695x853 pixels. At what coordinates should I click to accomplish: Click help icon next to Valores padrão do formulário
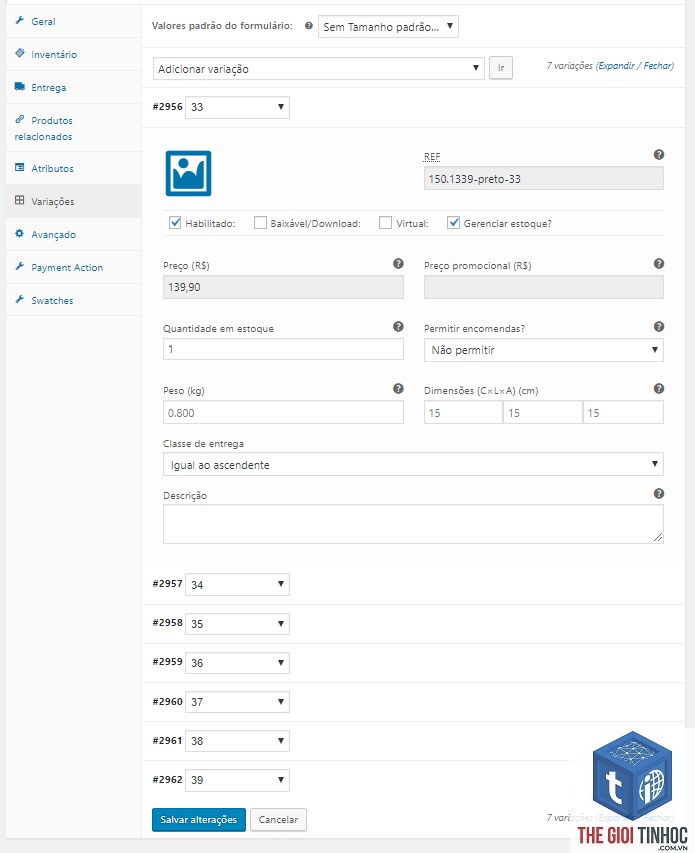308,26
